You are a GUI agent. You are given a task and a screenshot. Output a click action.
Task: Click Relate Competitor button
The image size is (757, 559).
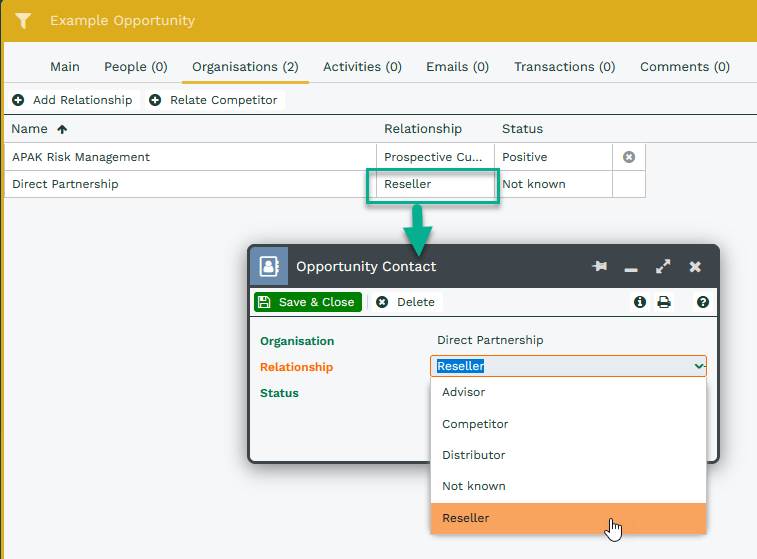(214, 100)
